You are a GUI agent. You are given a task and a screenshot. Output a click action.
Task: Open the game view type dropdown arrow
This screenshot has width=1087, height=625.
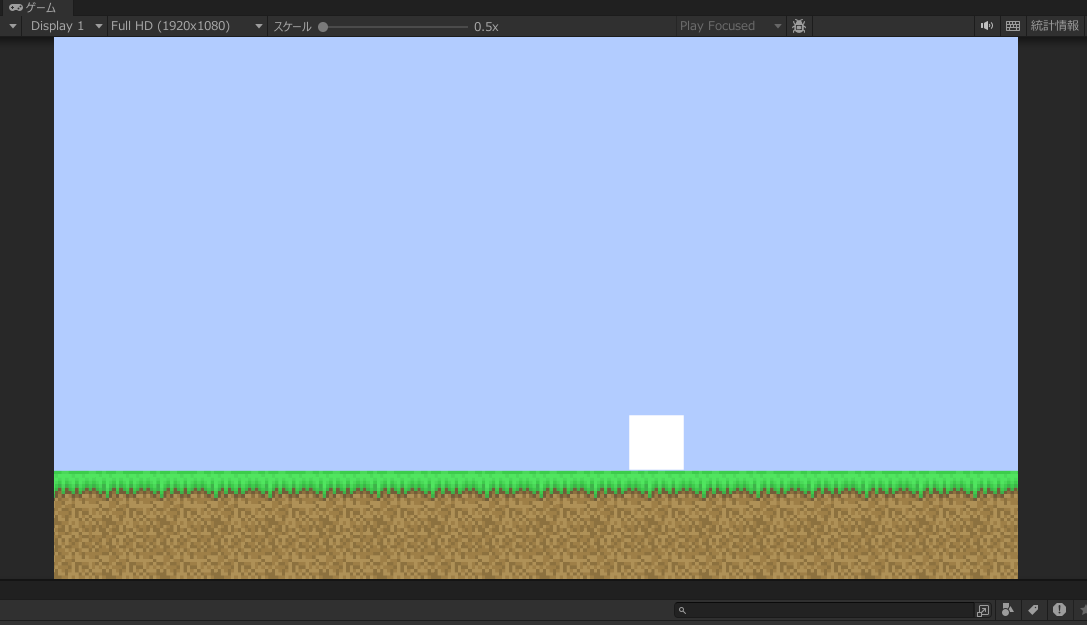pyautogui.click(x=12, y=26)
